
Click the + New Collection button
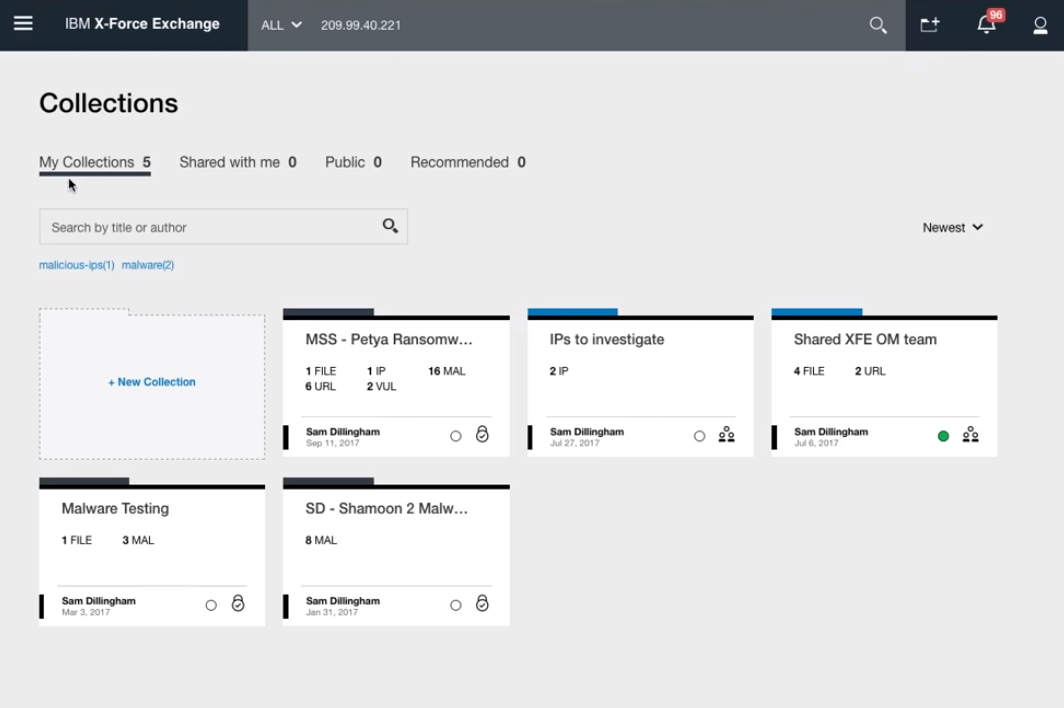[152, 382]
